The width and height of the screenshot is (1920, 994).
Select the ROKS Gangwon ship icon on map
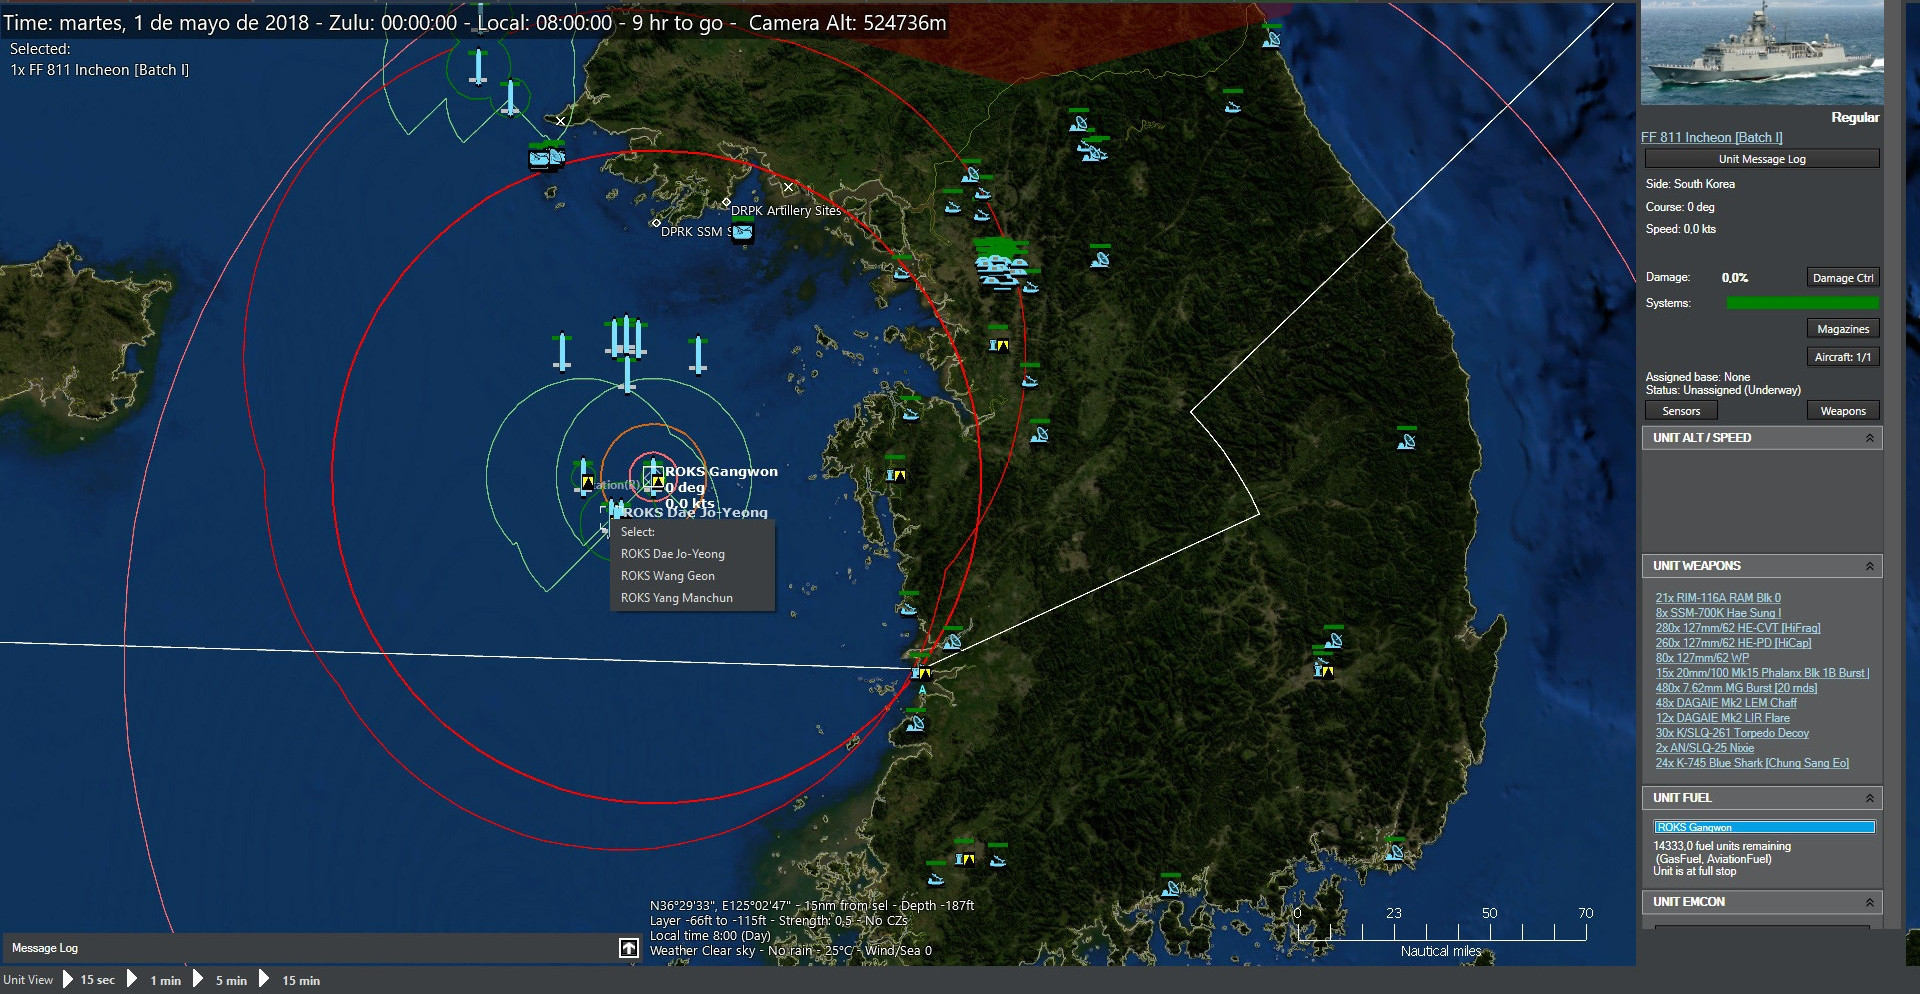[x=653, y=474]
